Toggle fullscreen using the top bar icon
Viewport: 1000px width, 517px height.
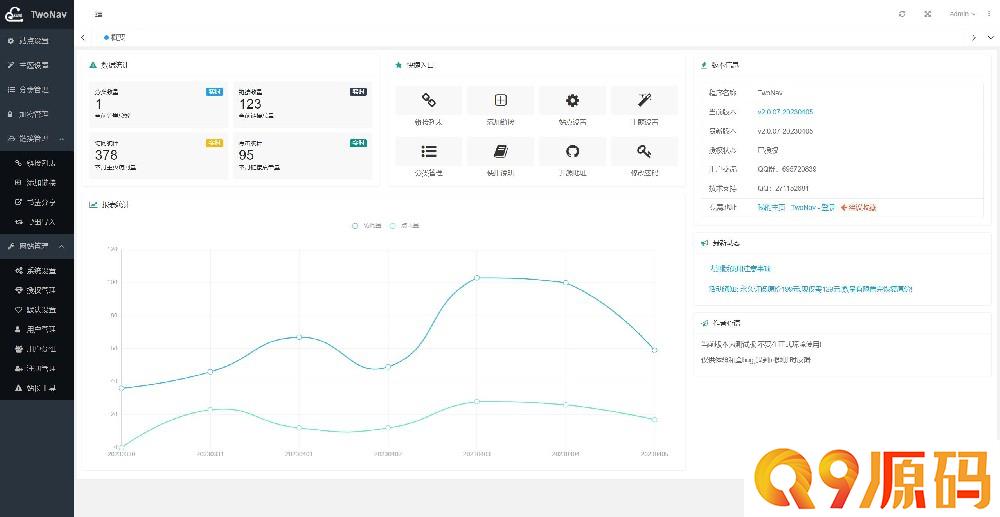pos(927,14)
